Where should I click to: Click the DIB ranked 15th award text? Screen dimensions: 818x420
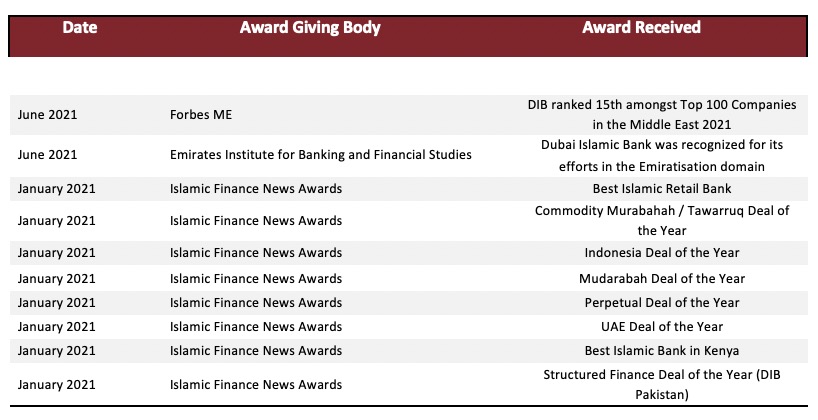(x=661, y=115)
